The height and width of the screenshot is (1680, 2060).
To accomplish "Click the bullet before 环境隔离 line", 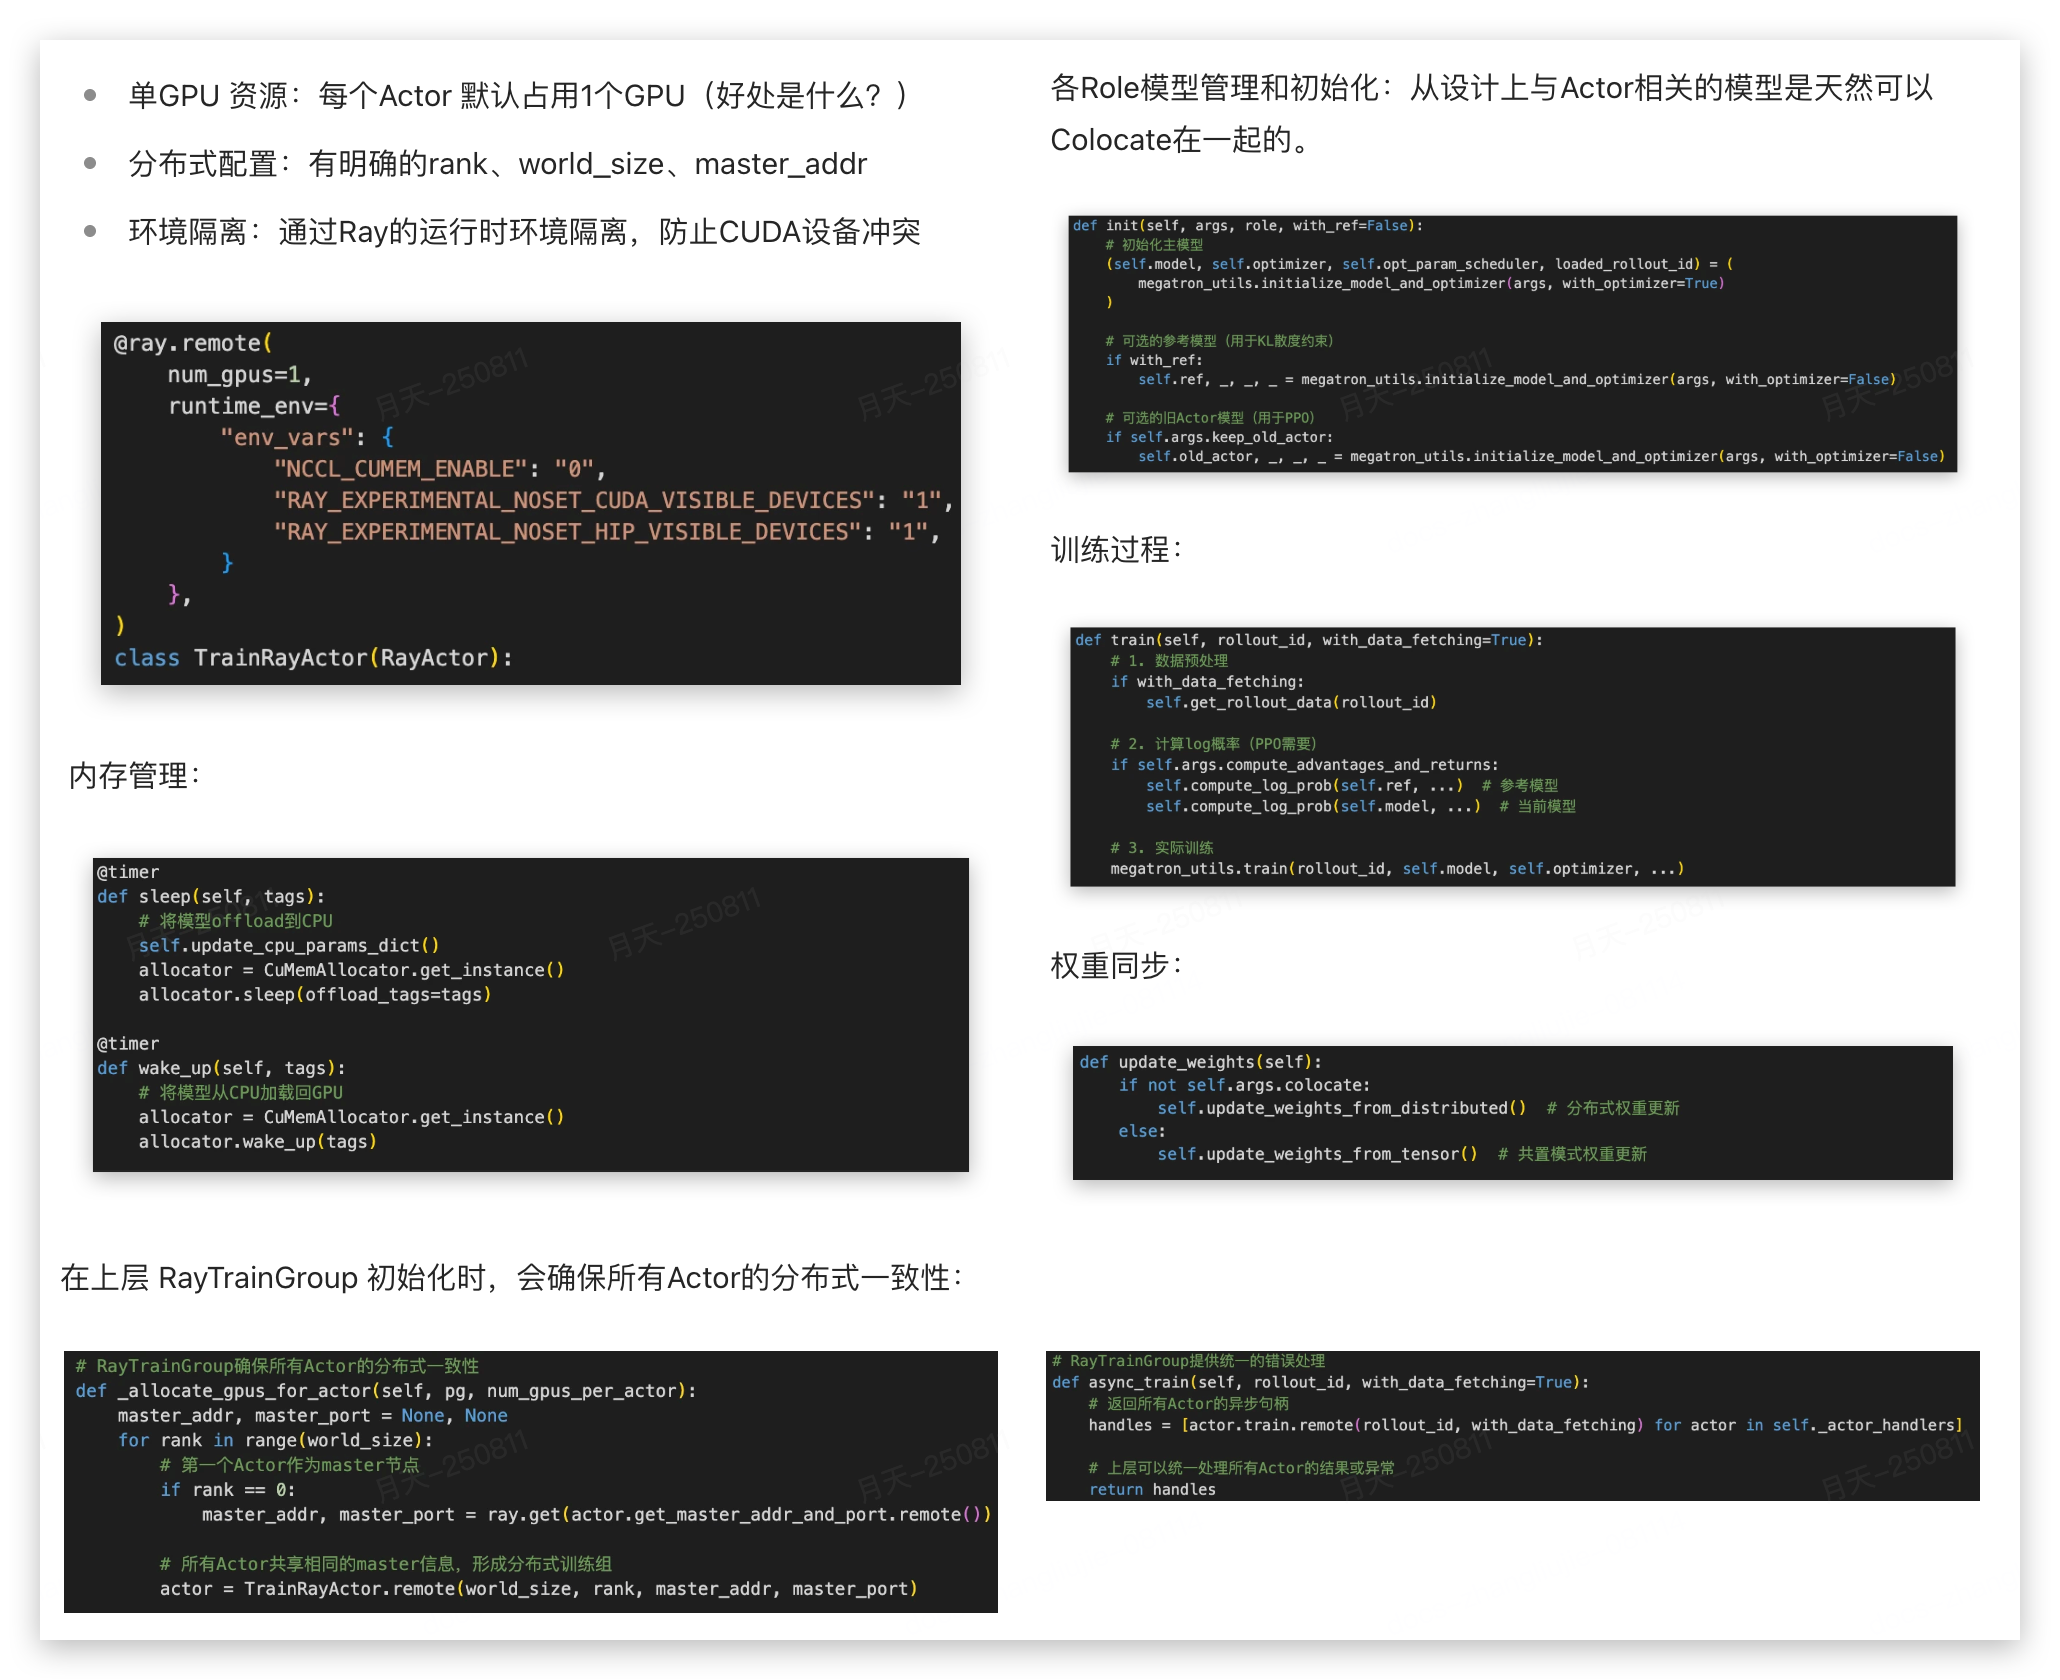I will (90, 231).
